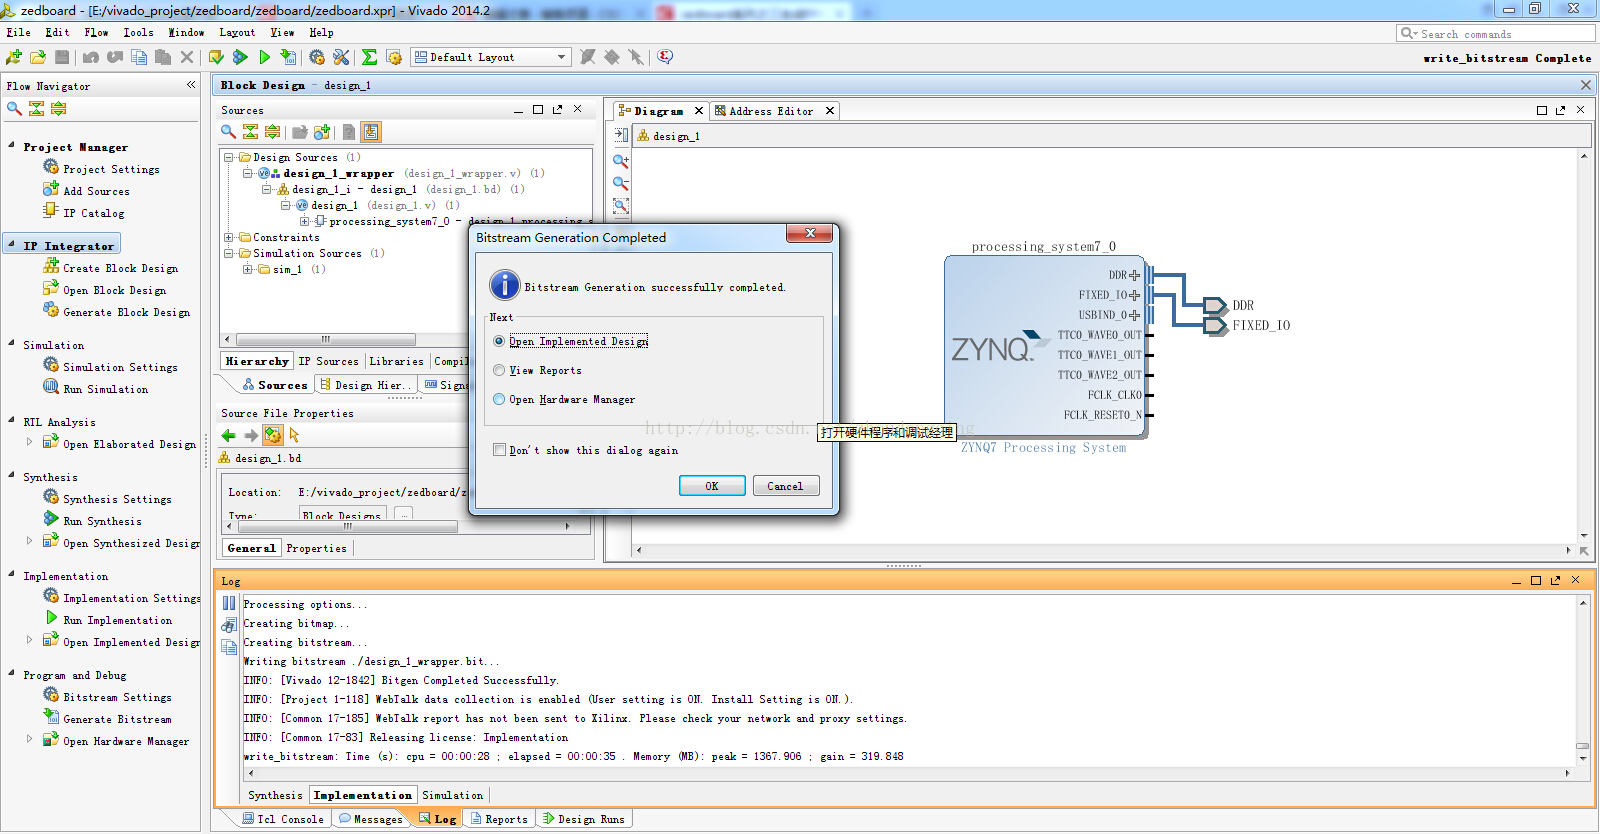Screen dimensions: 1600x834
Task: Switch to IP Sources tab
Action: [x=328, y=361]
